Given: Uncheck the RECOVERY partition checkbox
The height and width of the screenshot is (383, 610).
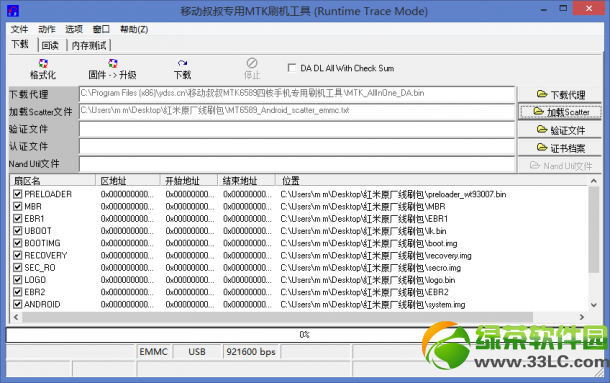Looking at the screenshot, I should click(x=18, y=255).
